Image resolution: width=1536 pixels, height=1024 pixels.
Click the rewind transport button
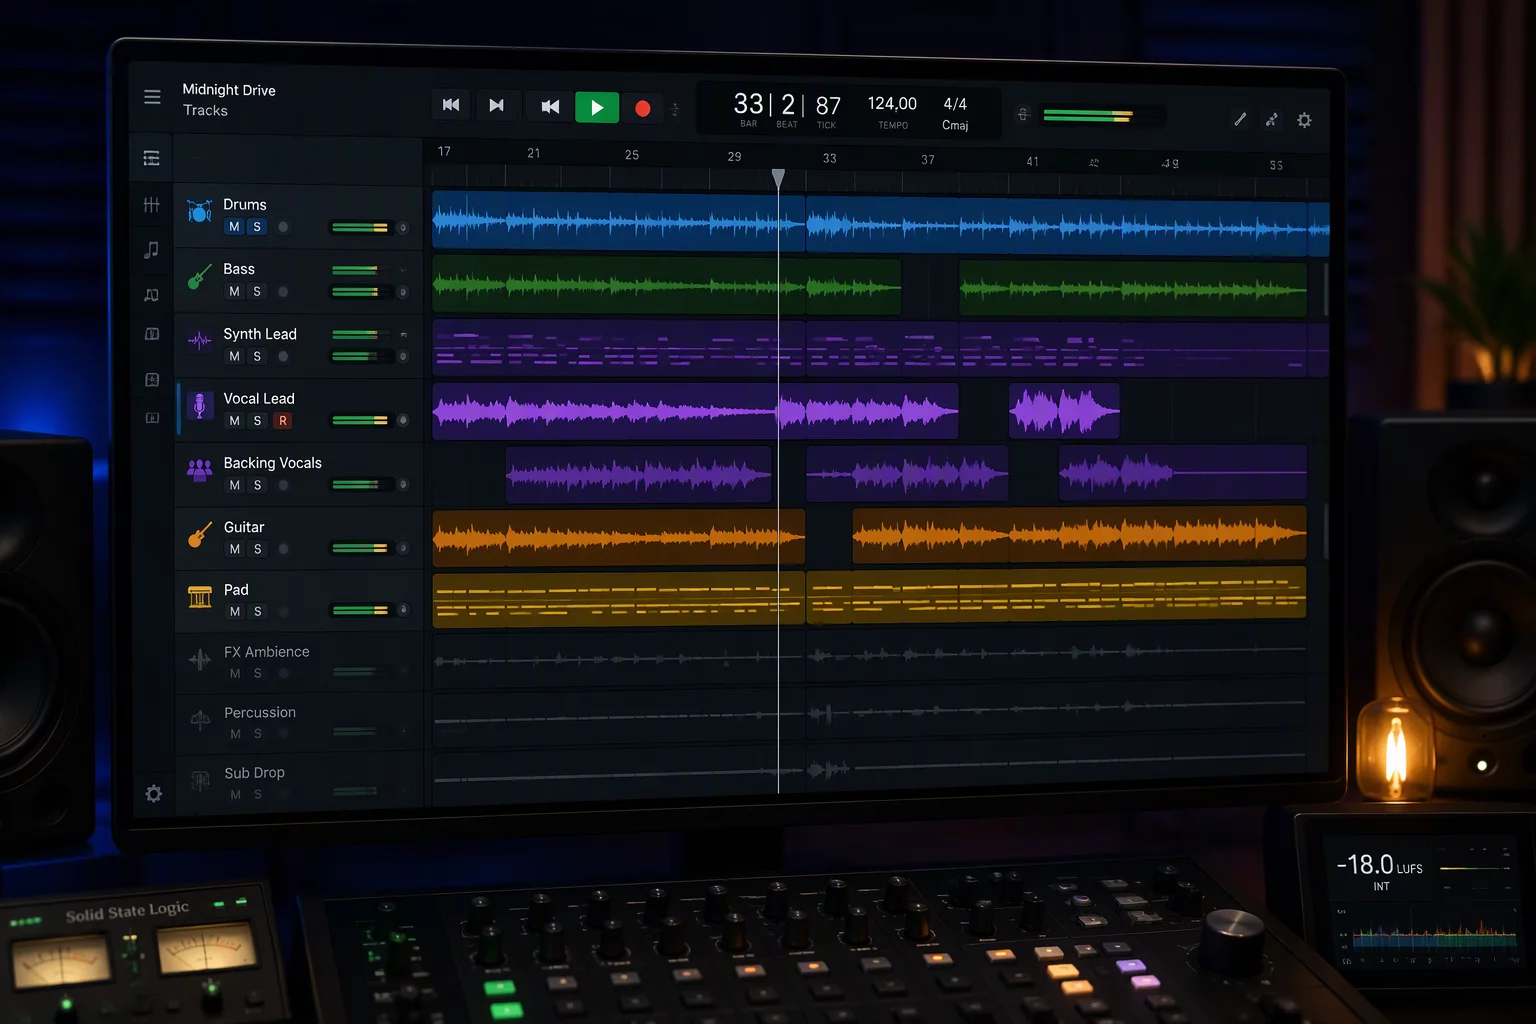pos(550,106)
